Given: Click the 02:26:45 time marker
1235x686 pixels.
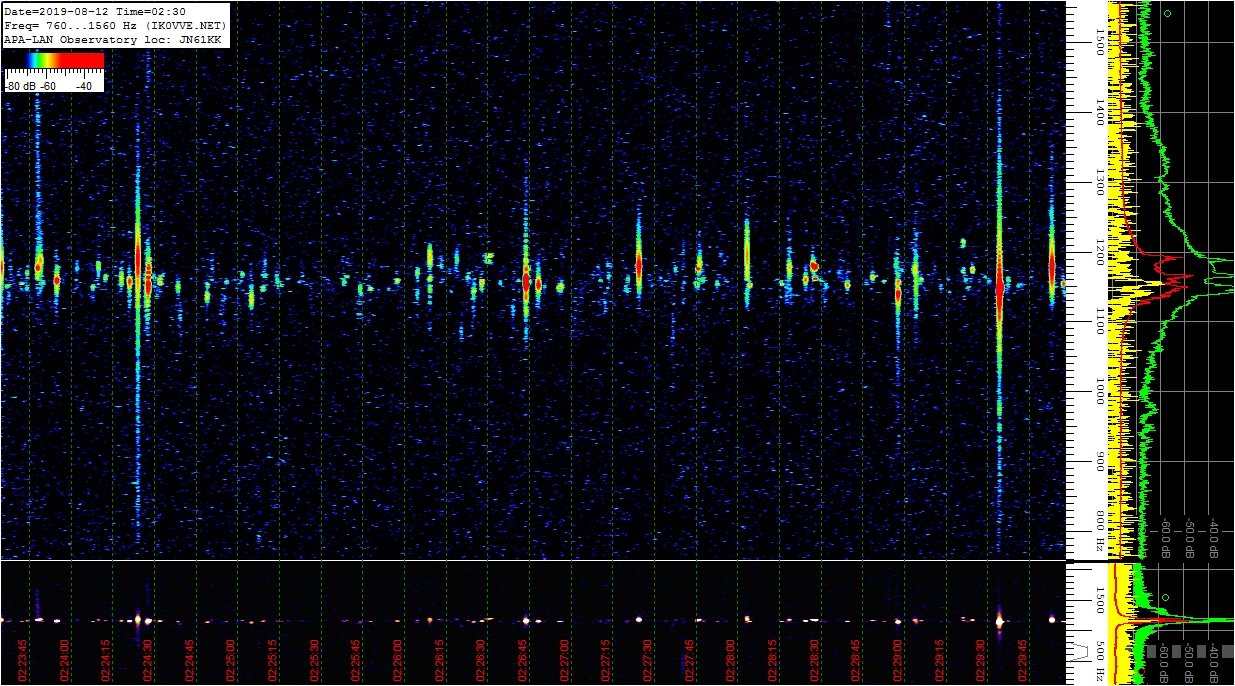Looking at the screenshot, I should (523, 661).
